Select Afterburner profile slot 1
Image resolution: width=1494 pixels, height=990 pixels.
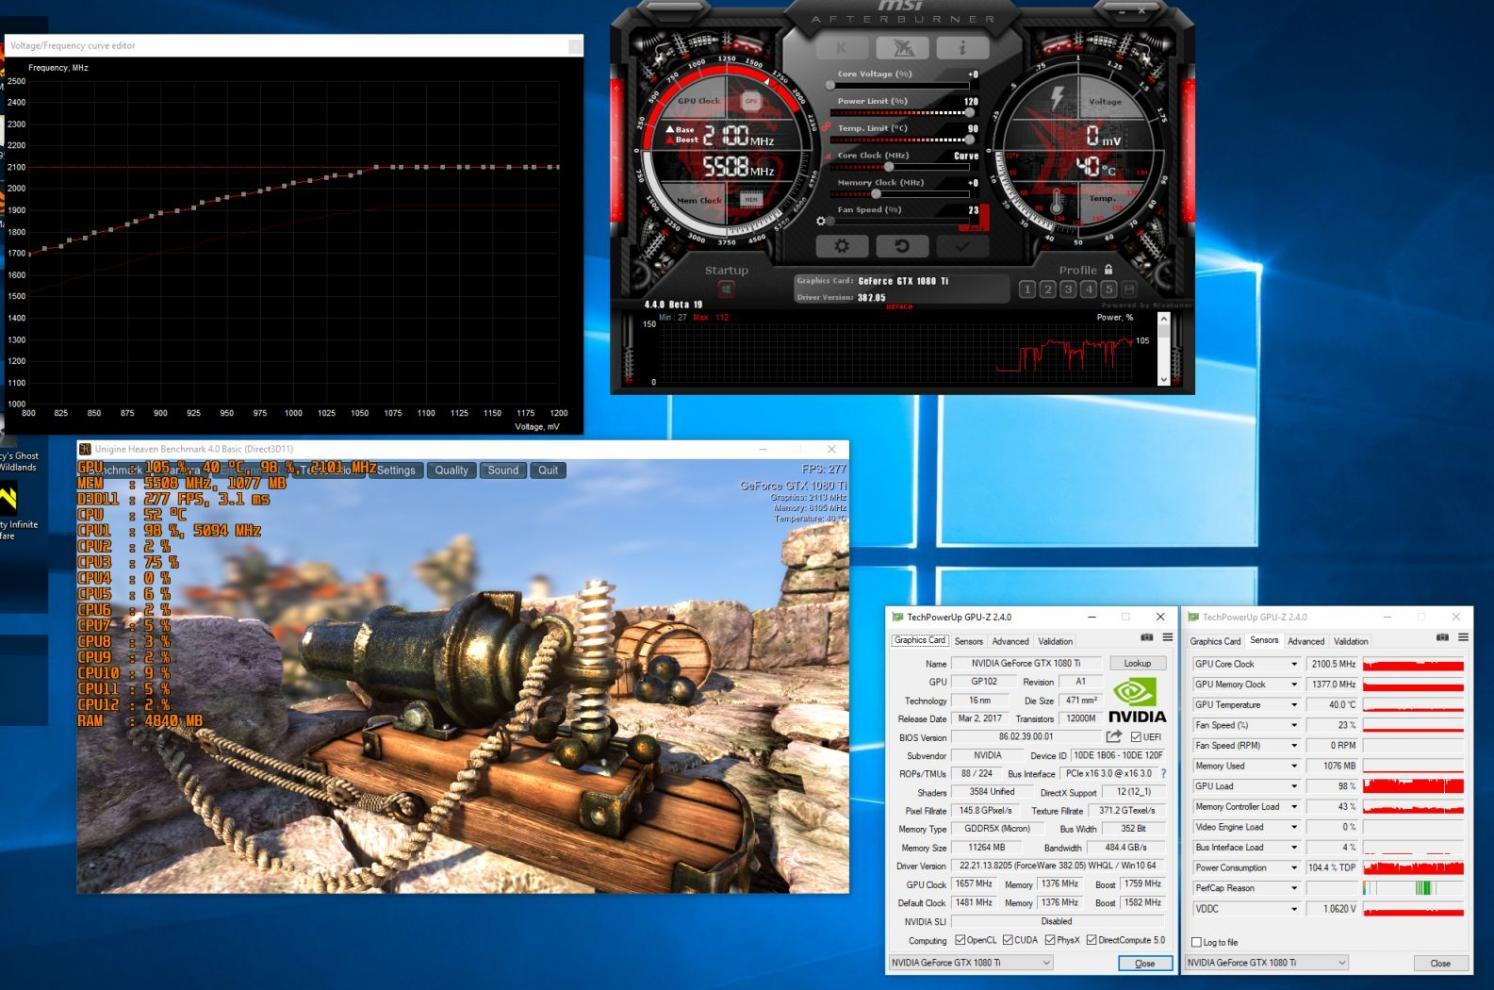pos(1027,289)
